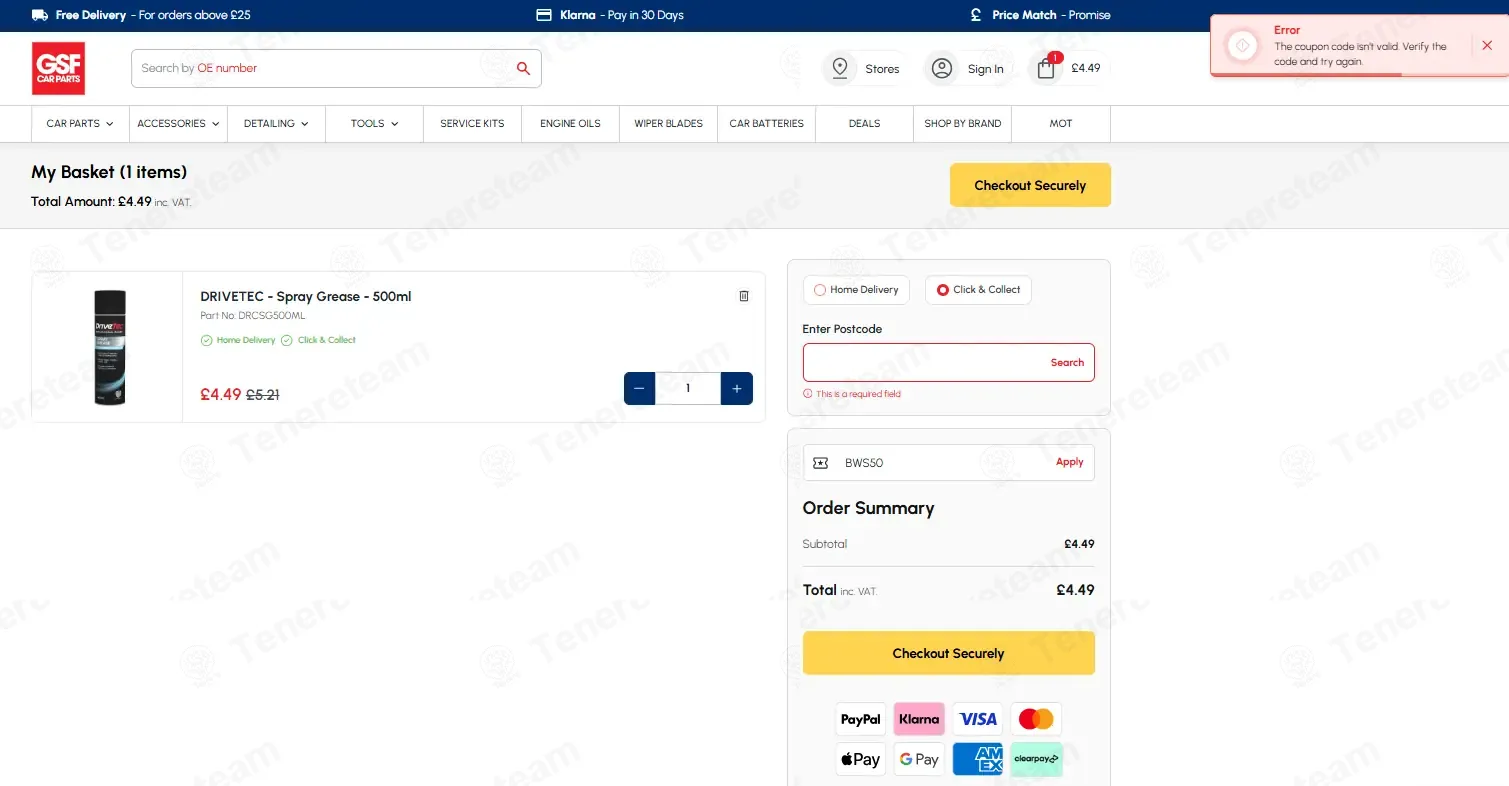This screenshot has width=1509, height=786.
Task: Click the American Express logo
Action: pyautogui.click(x=978, y=760)
